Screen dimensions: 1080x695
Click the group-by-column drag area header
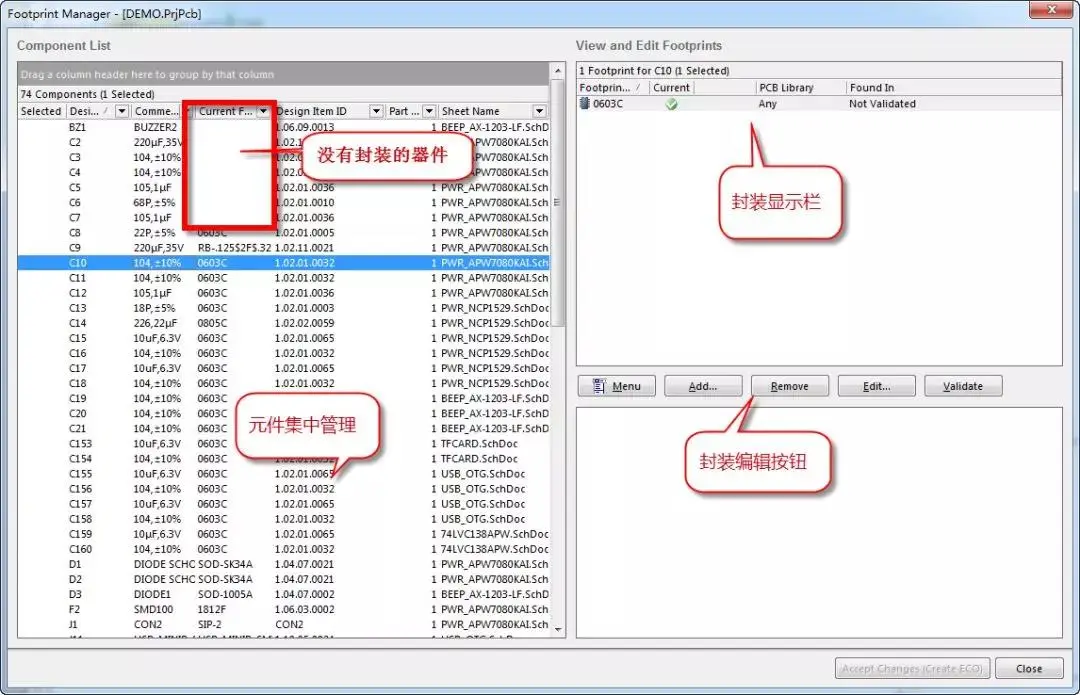(x=284, y=74)
